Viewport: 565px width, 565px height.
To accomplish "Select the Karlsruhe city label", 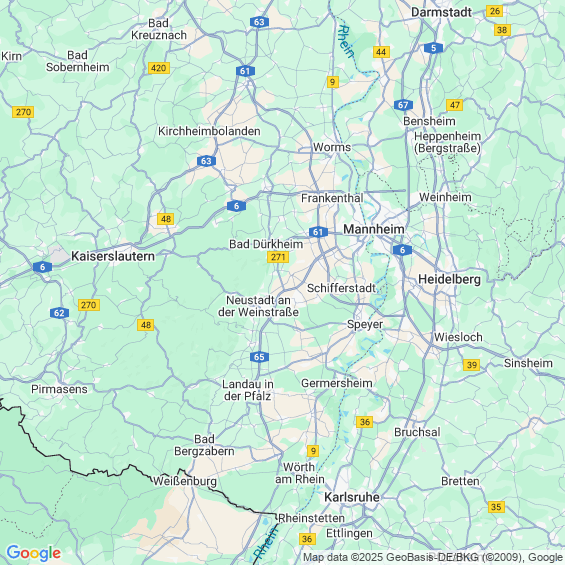I will coord(352,497).
